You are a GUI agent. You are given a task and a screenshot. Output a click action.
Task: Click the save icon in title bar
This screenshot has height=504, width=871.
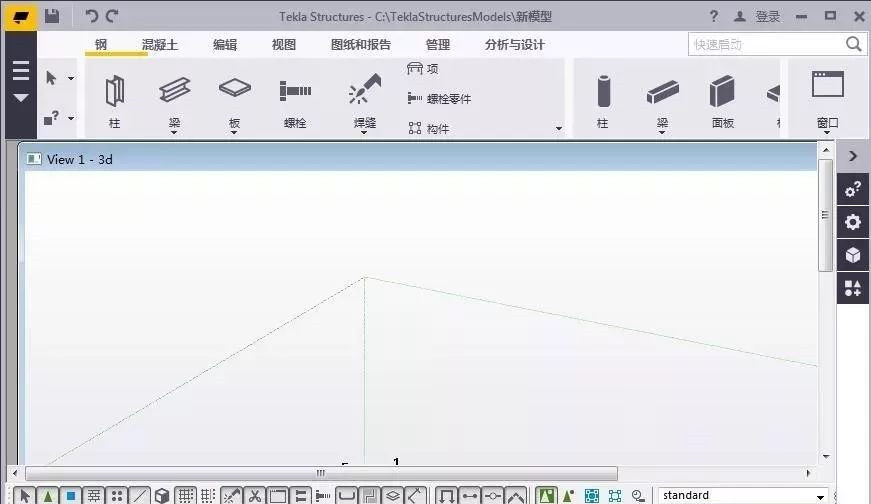click(52, 16)
